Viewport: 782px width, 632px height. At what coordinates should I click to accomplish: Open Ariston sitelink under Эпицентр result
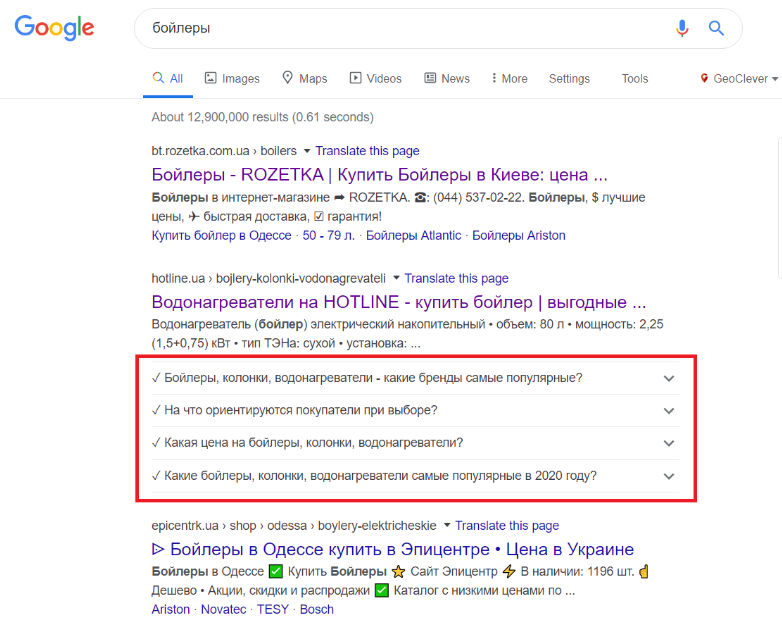tap(171, 610)
